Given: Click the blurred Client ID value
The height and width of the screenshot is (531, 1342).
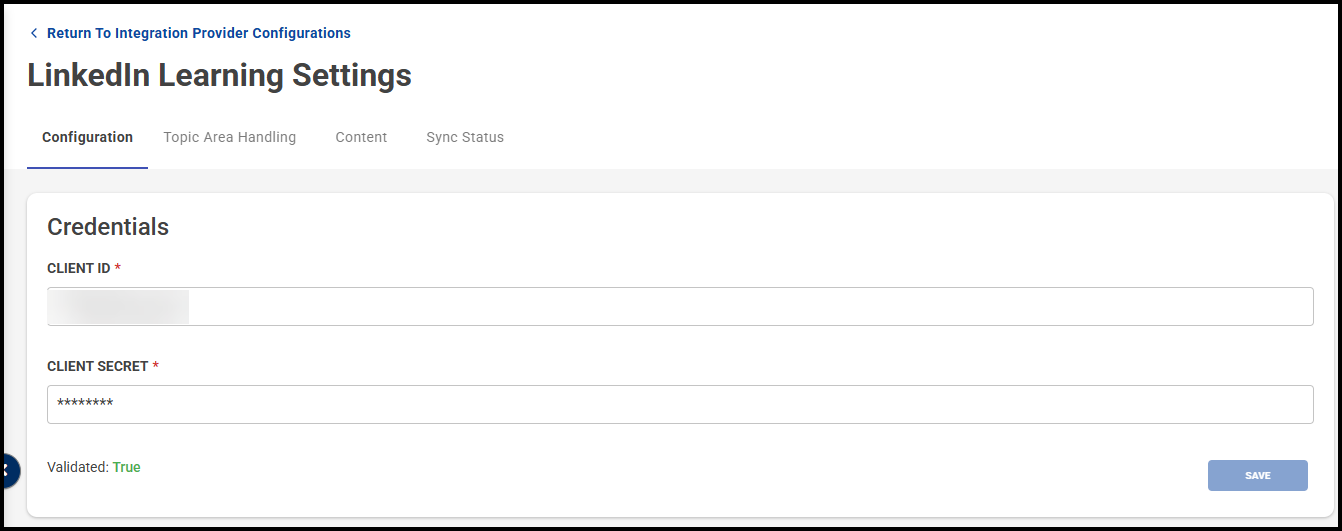Looking at the screenshot, I should tap(120, 306).
